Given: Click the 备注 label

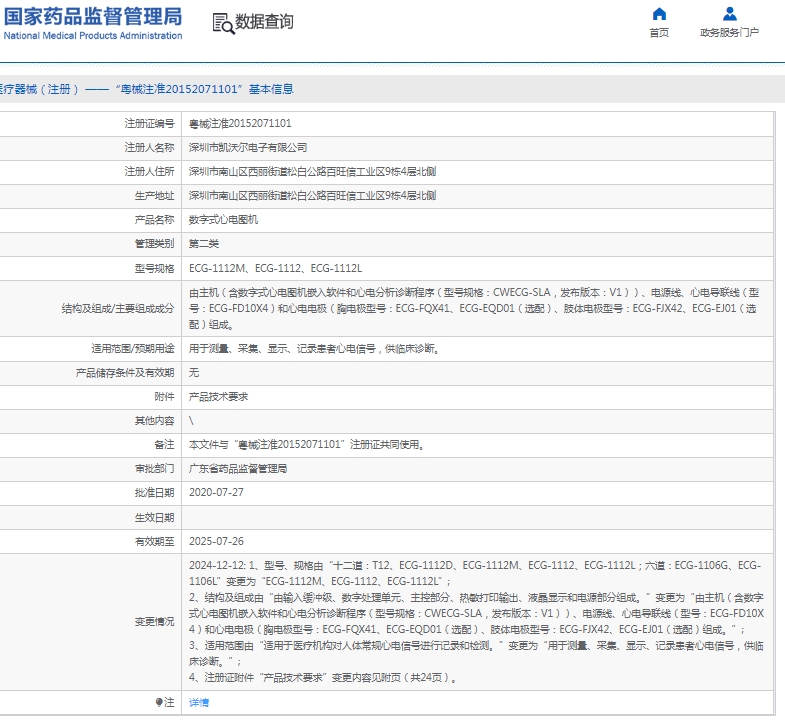Looking at the screenshot, I should click(164, 445).
